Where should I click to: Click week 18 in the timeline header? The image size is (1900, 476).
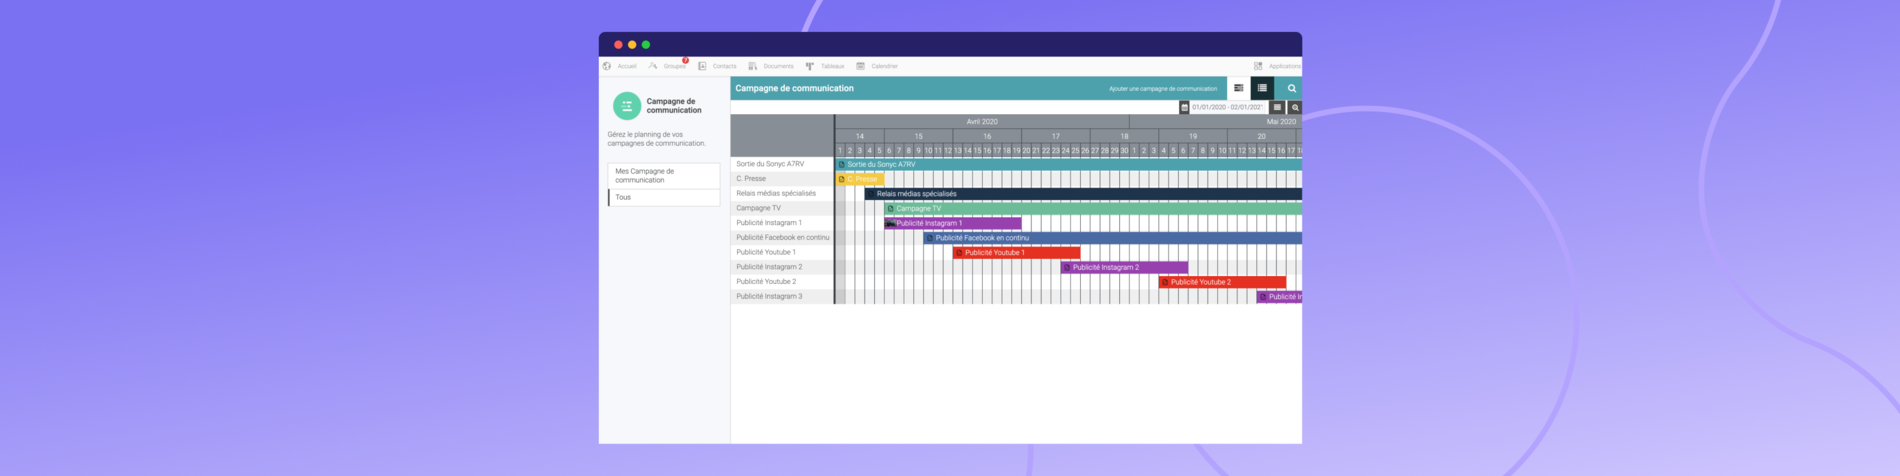[x=1124, y=136]
